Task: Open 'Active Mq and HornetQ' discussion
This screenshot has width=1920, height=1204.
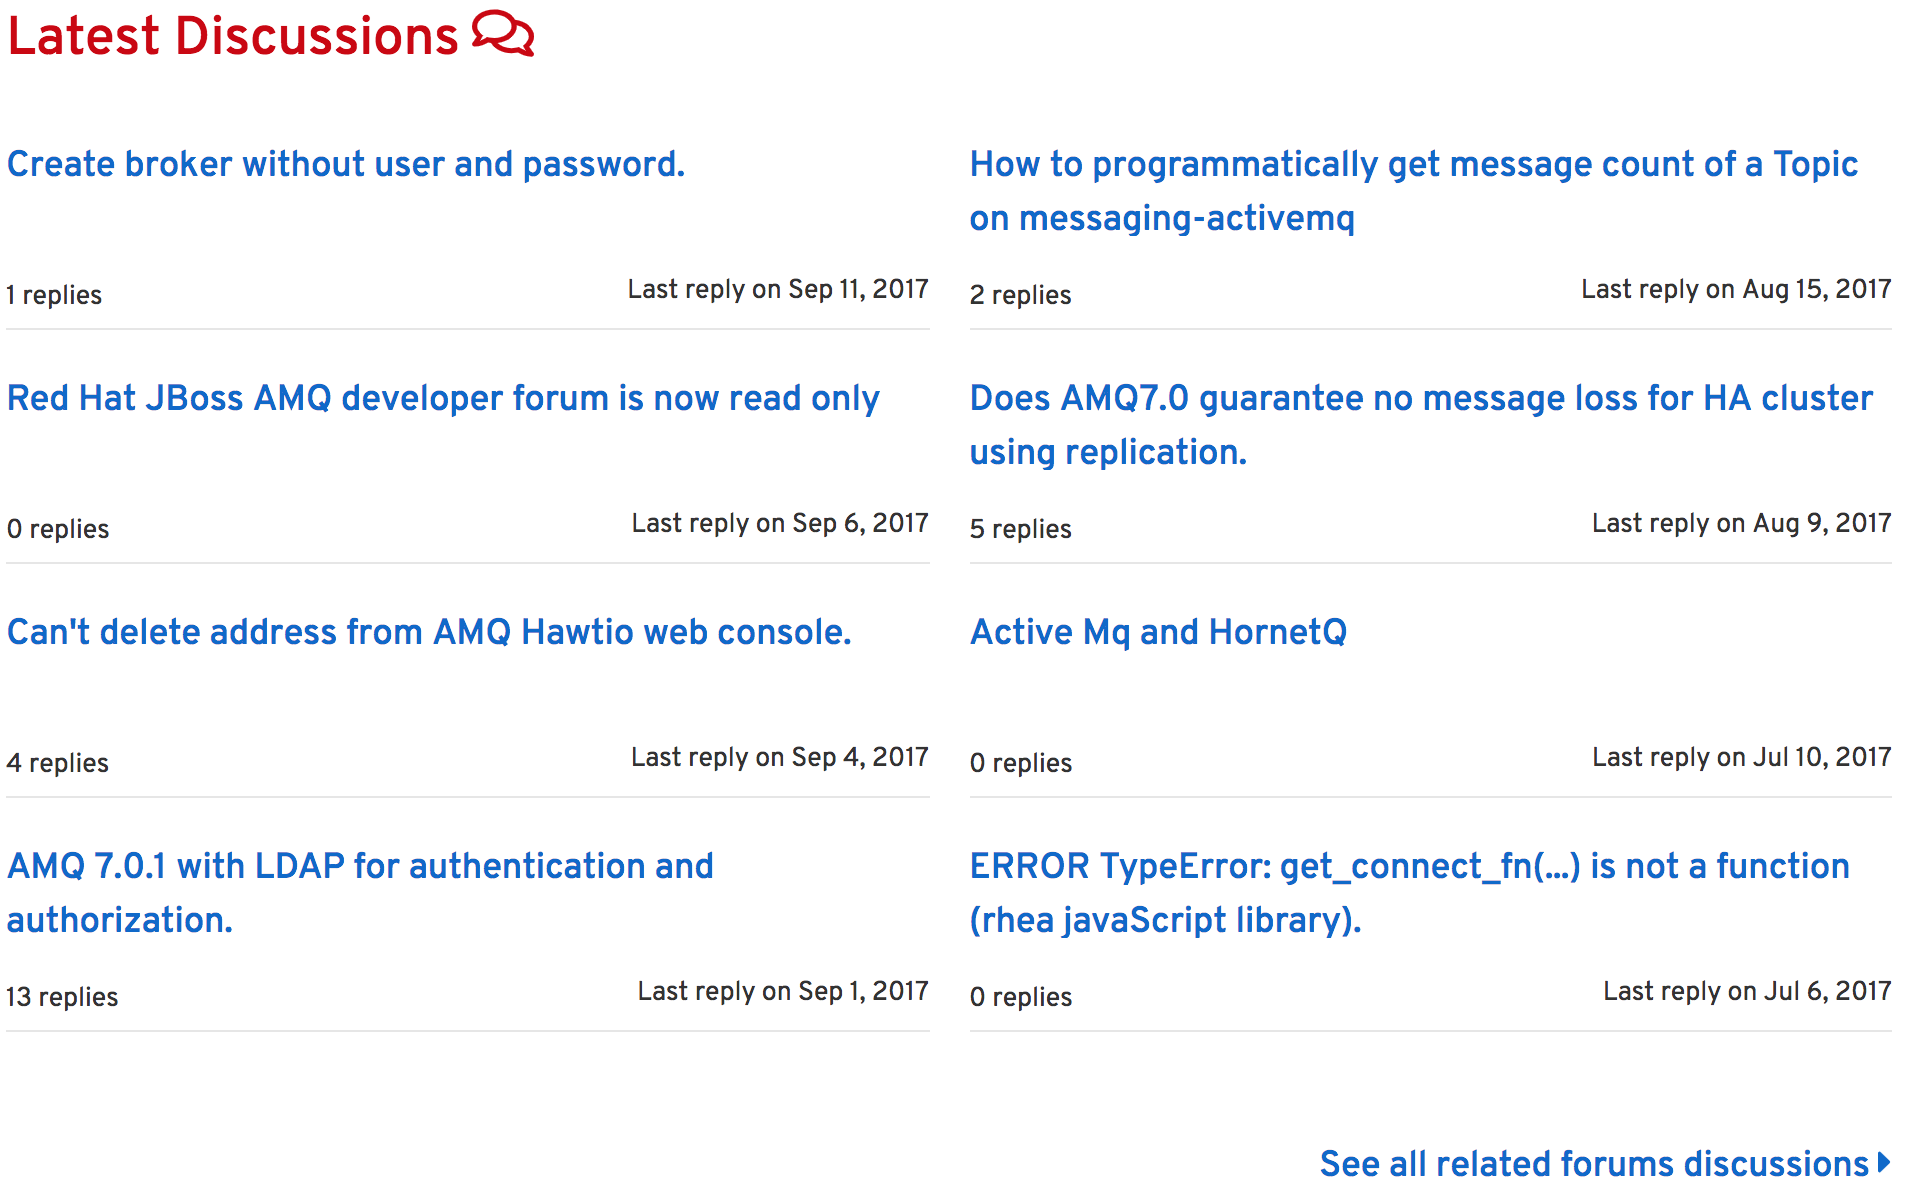Action: pos(1158,632)
